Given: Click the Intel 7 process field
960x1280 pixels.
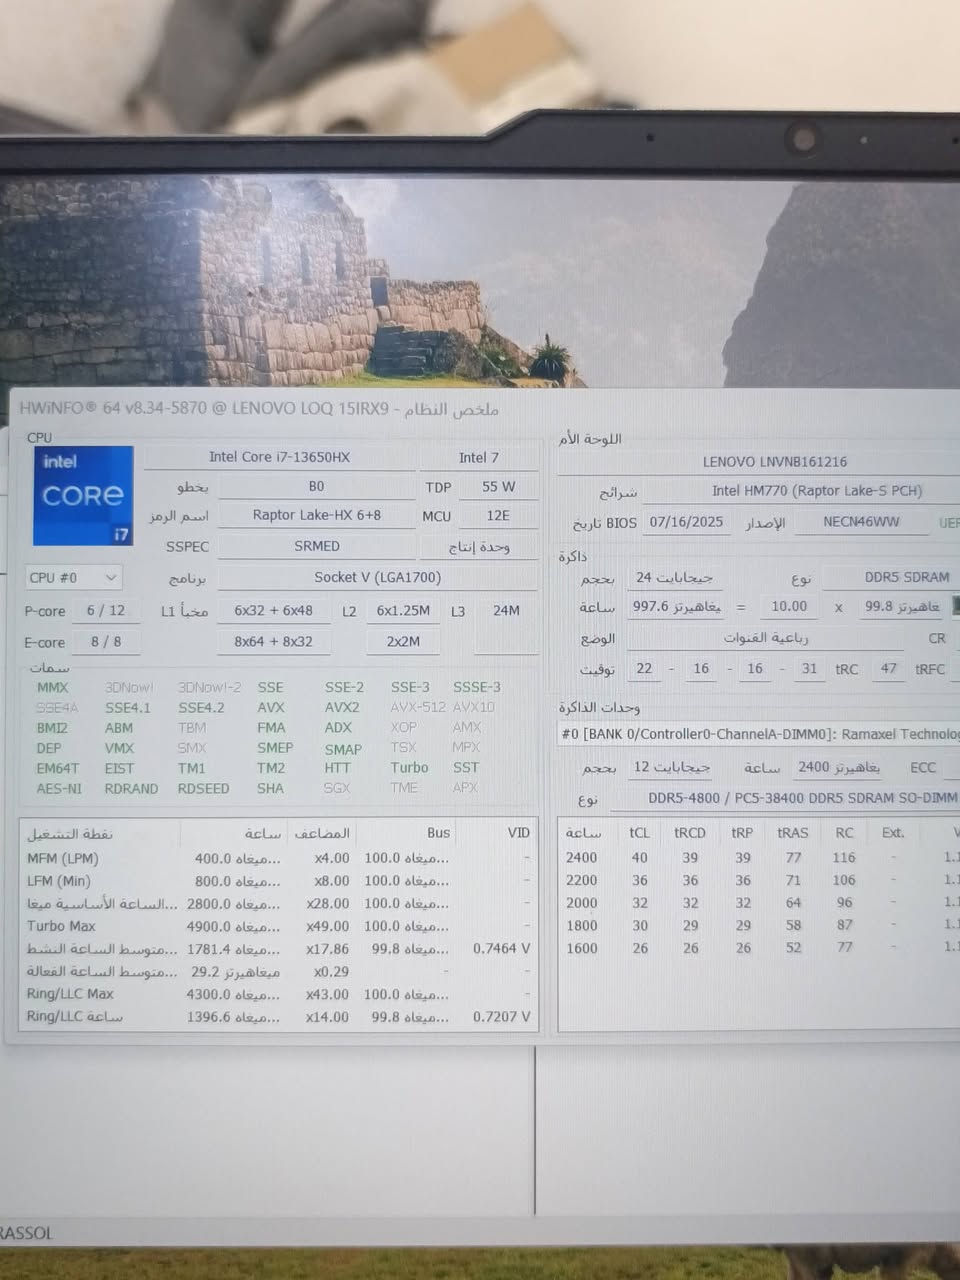Looking at the screenshot, I should [479, 457].
